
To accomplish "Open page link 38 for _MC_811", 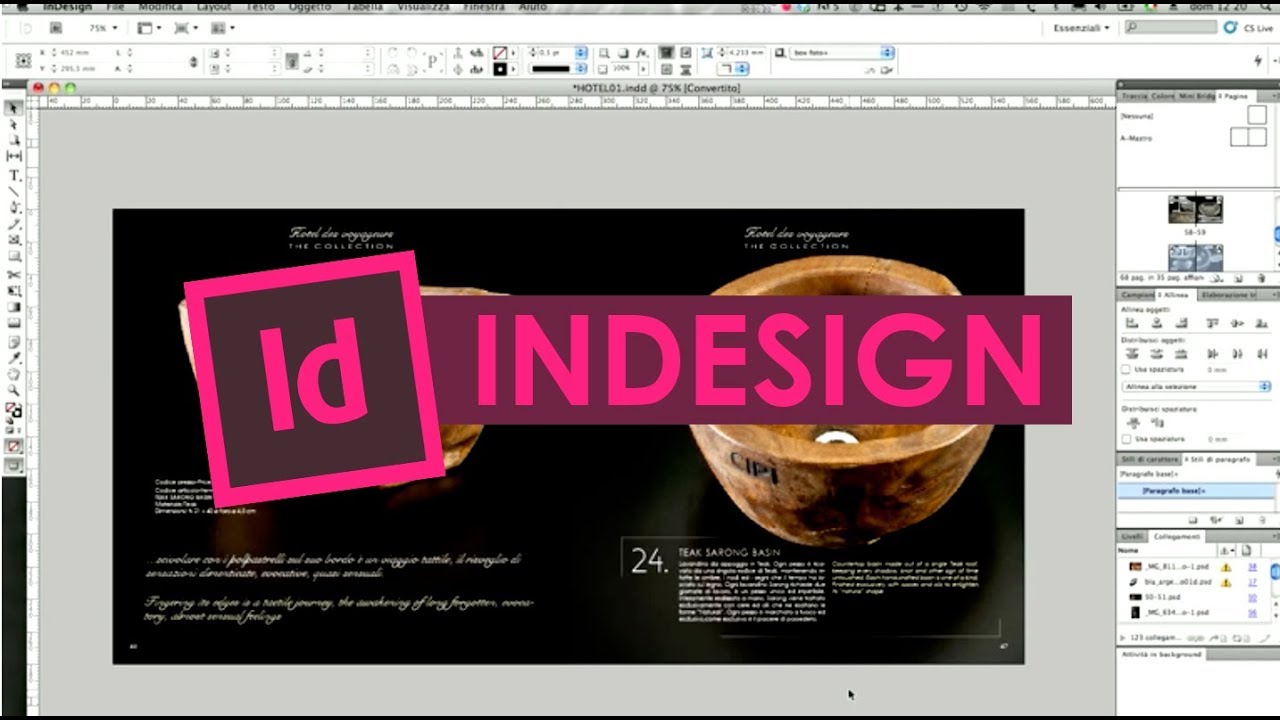I will [1252, 567].
